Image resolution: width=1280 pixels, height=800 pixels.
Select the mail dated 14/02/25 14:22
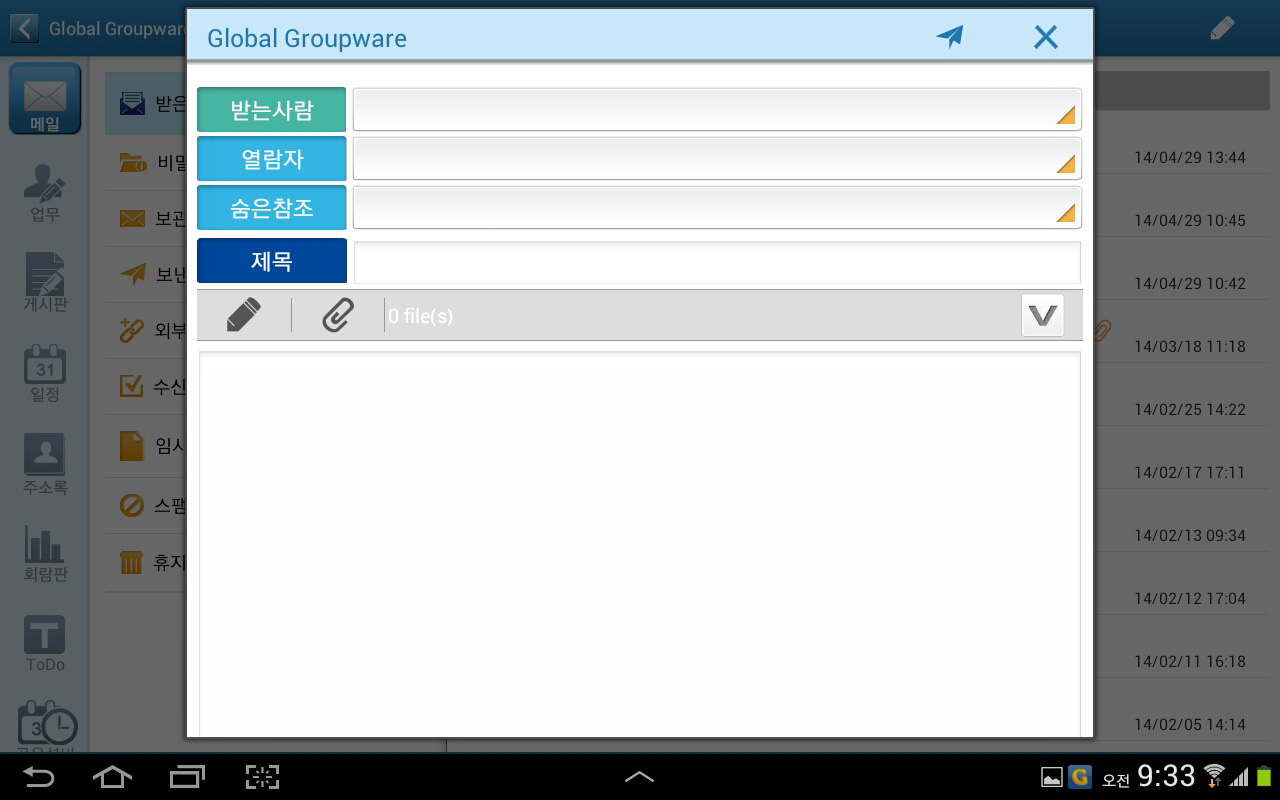click(1189, 409)
